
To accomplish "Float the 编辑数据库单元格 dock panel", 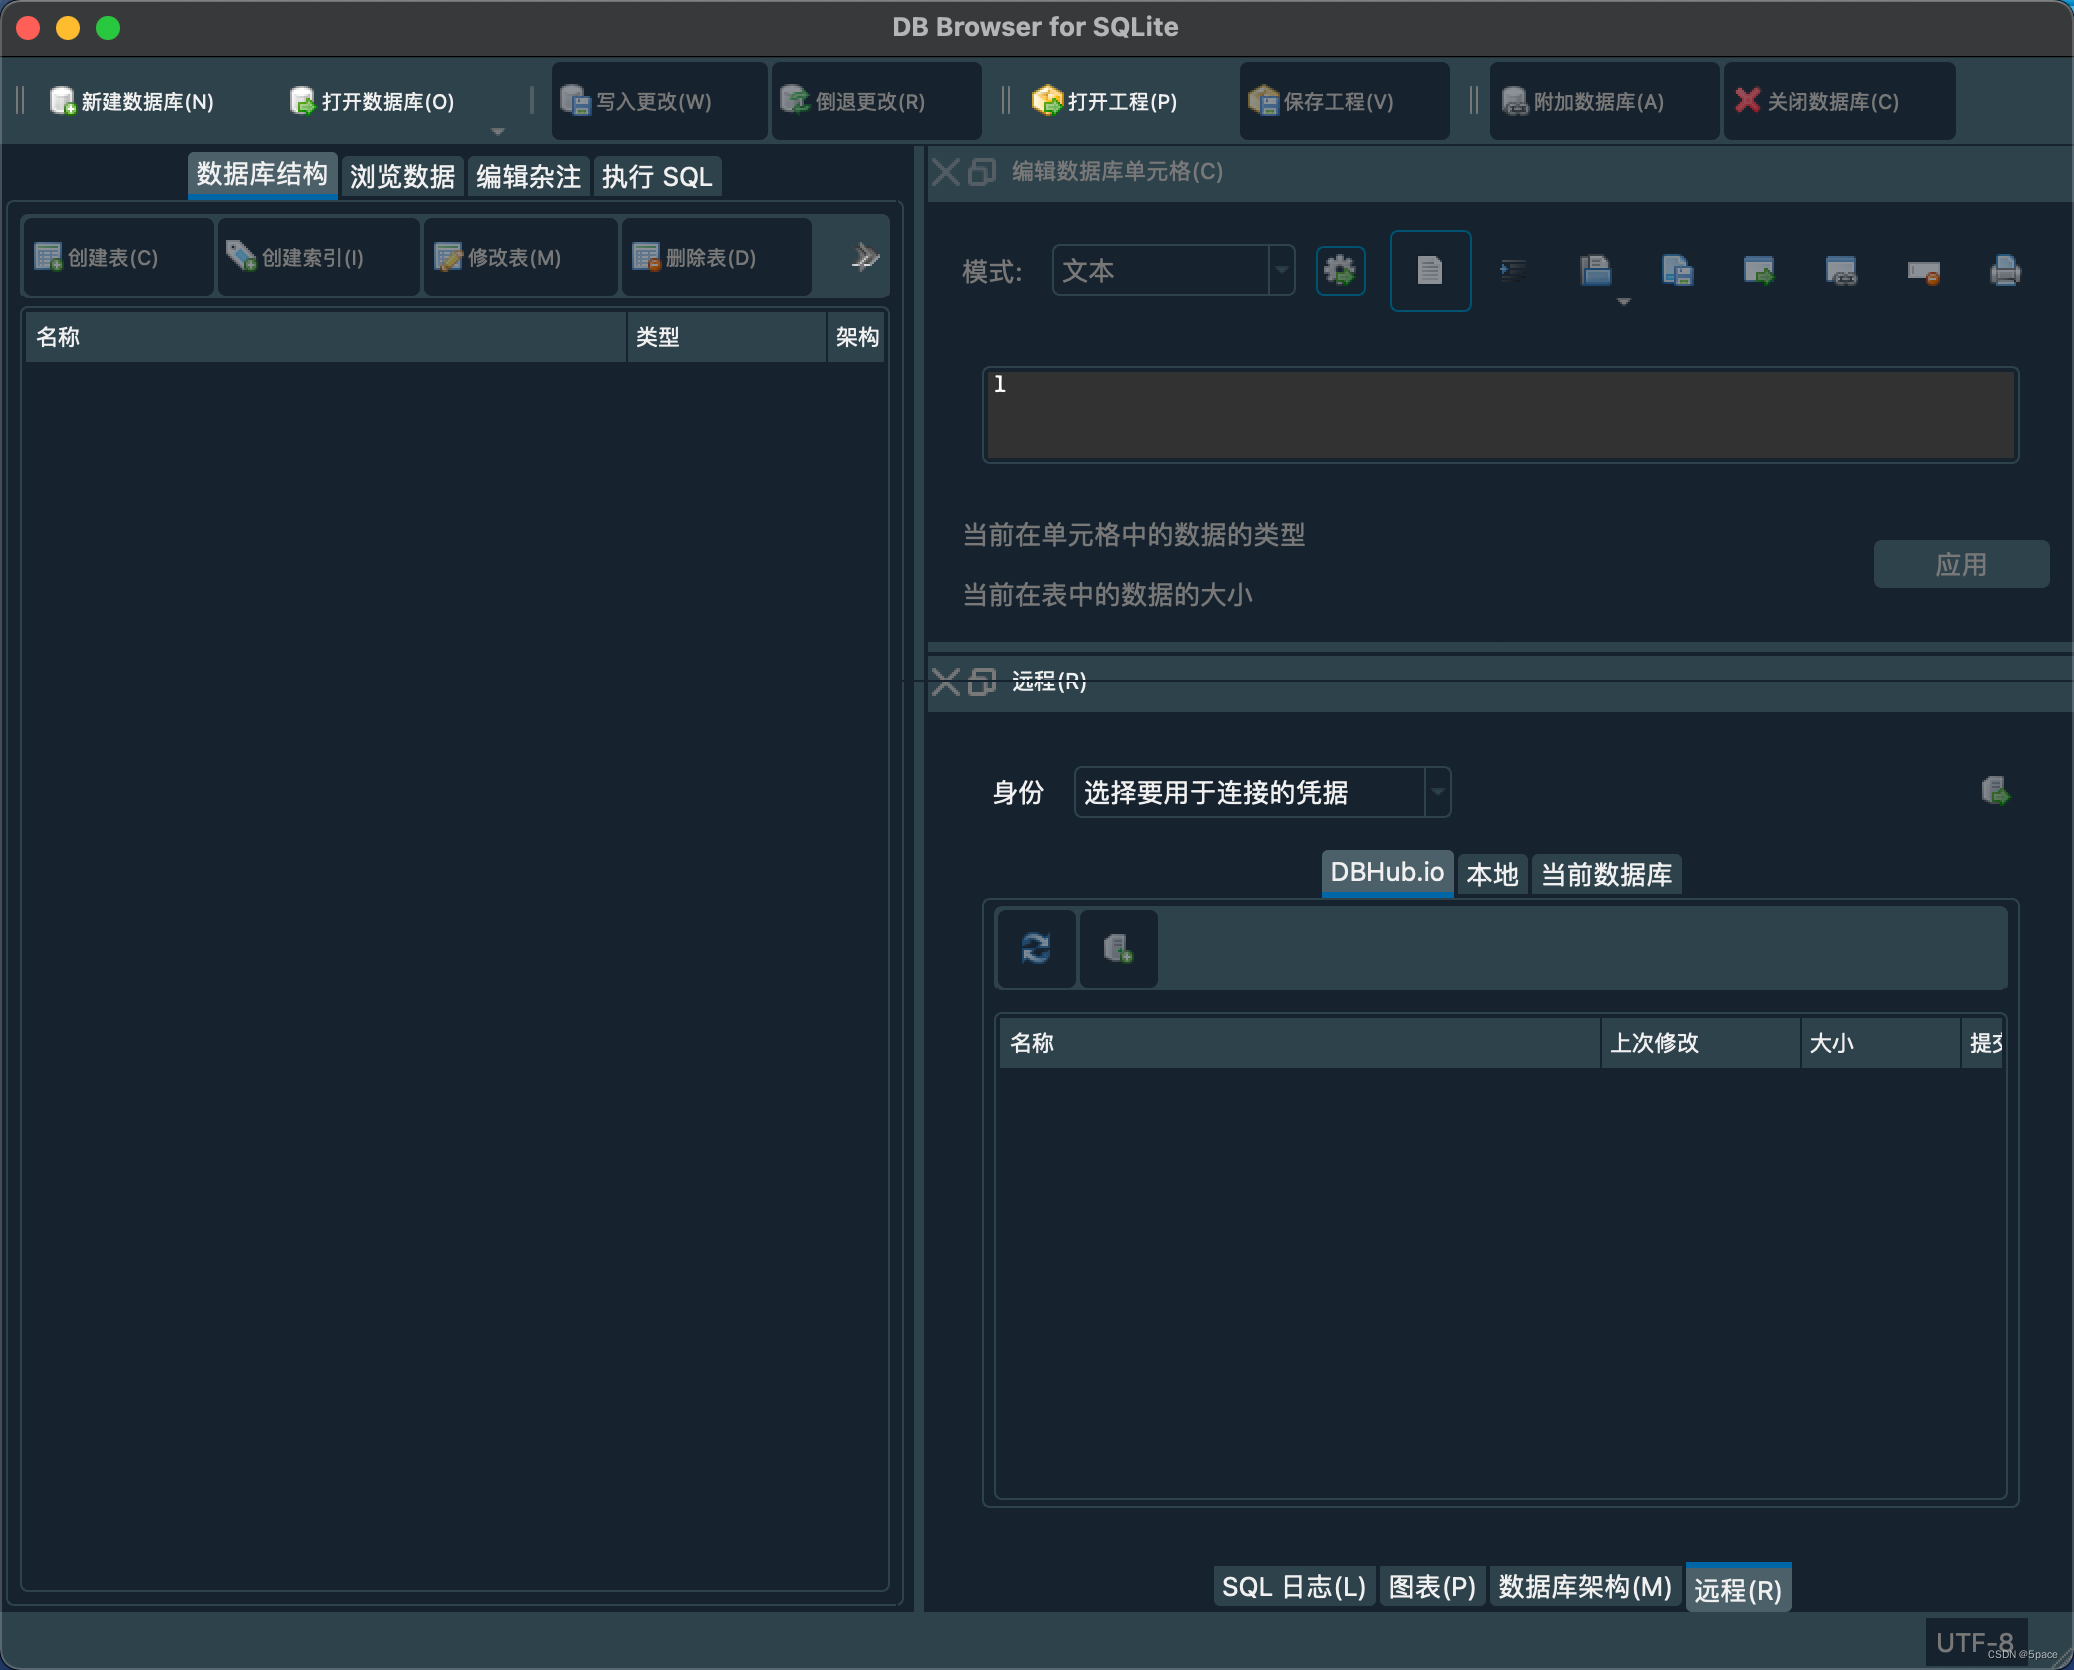I will coord(982,172).
